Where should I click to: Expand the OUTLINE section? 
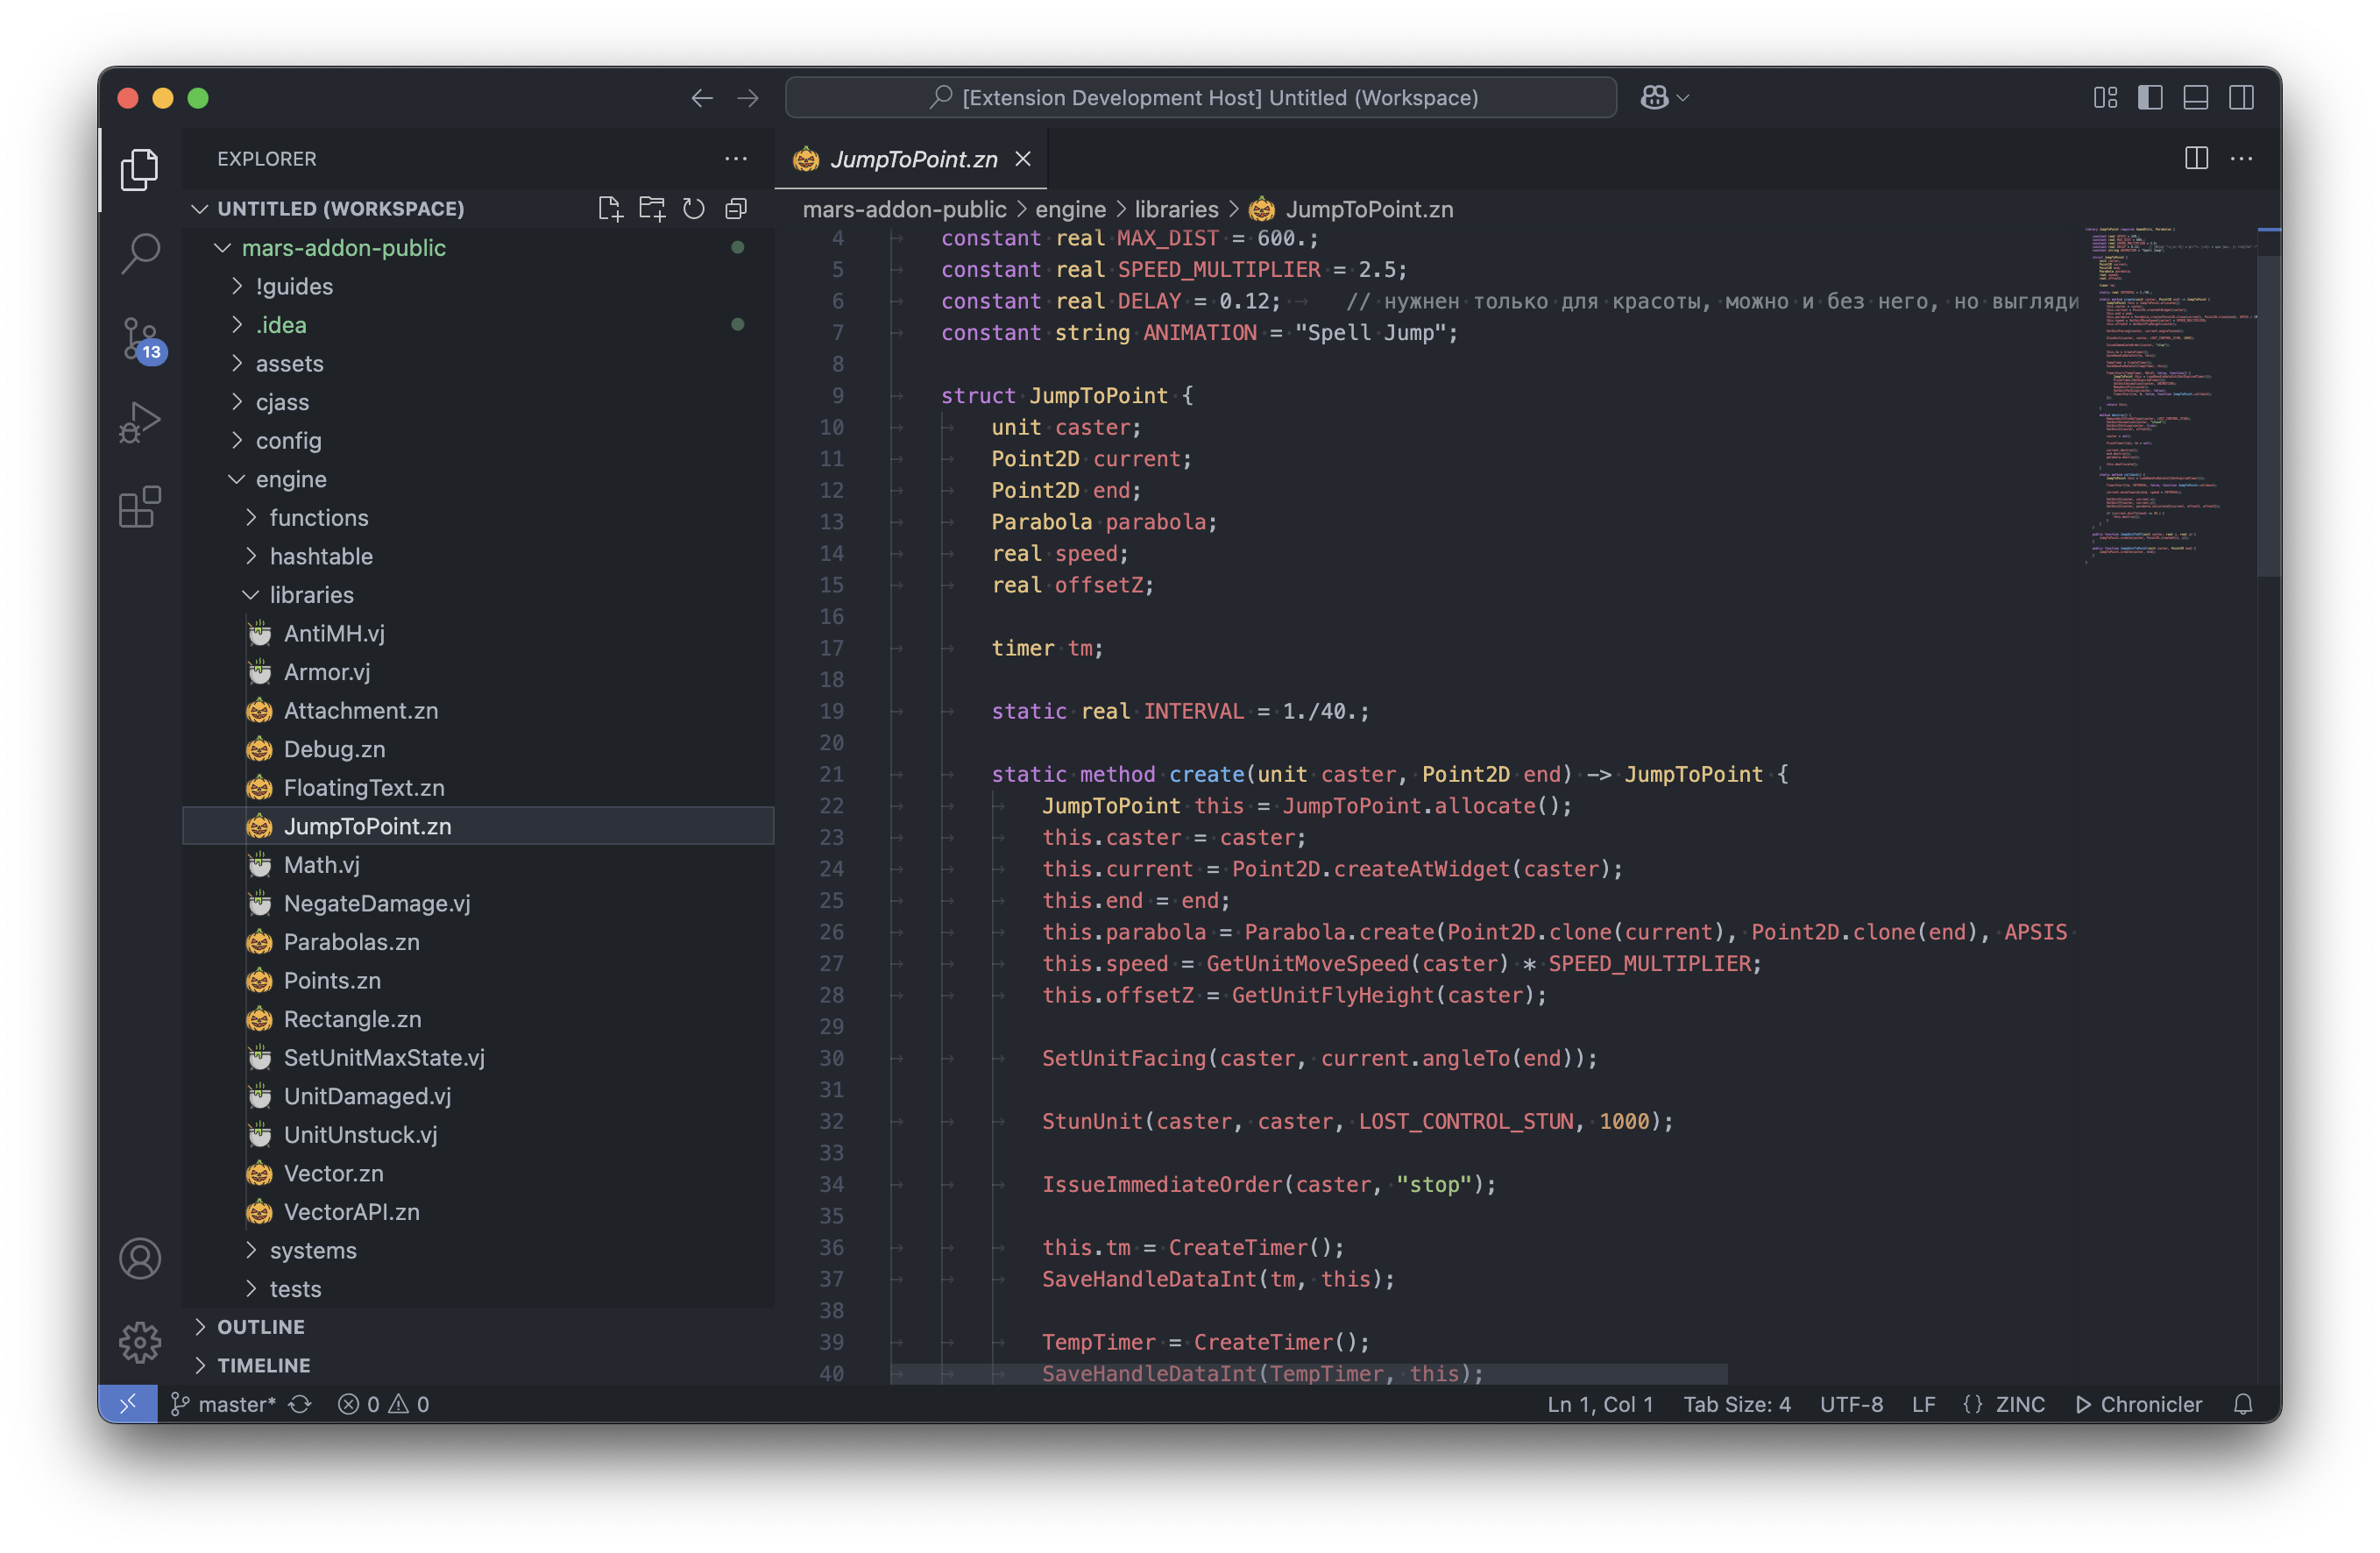click(x=261, y=1327)
